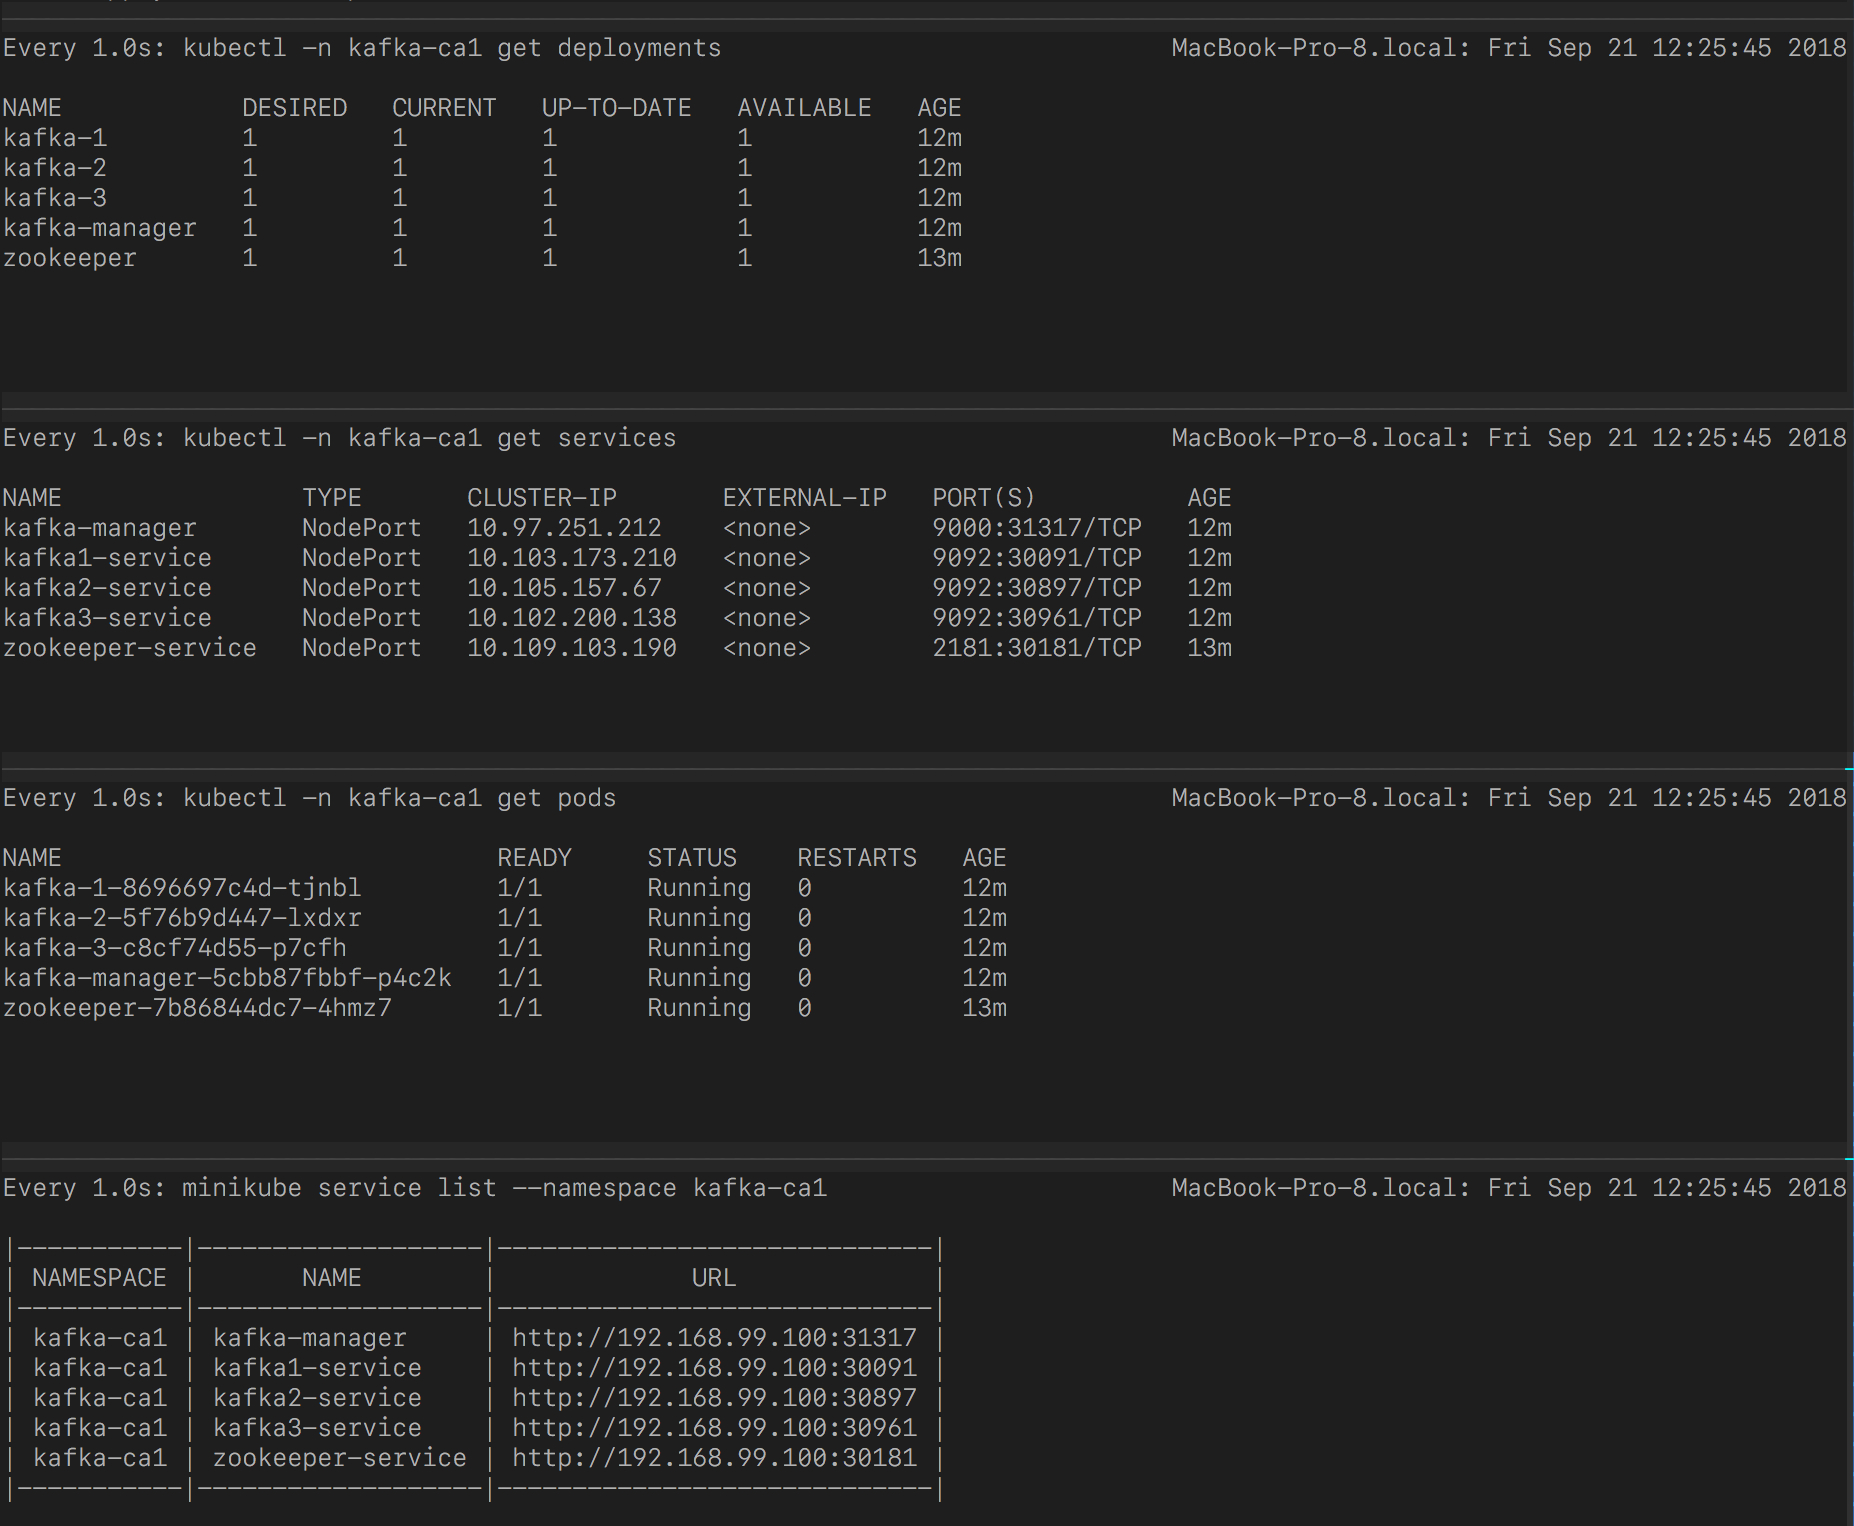The width and height of the screenshot is (1854, 1526).
Task: Click the DESIRED column header
Action: click(x=295, y=108)
